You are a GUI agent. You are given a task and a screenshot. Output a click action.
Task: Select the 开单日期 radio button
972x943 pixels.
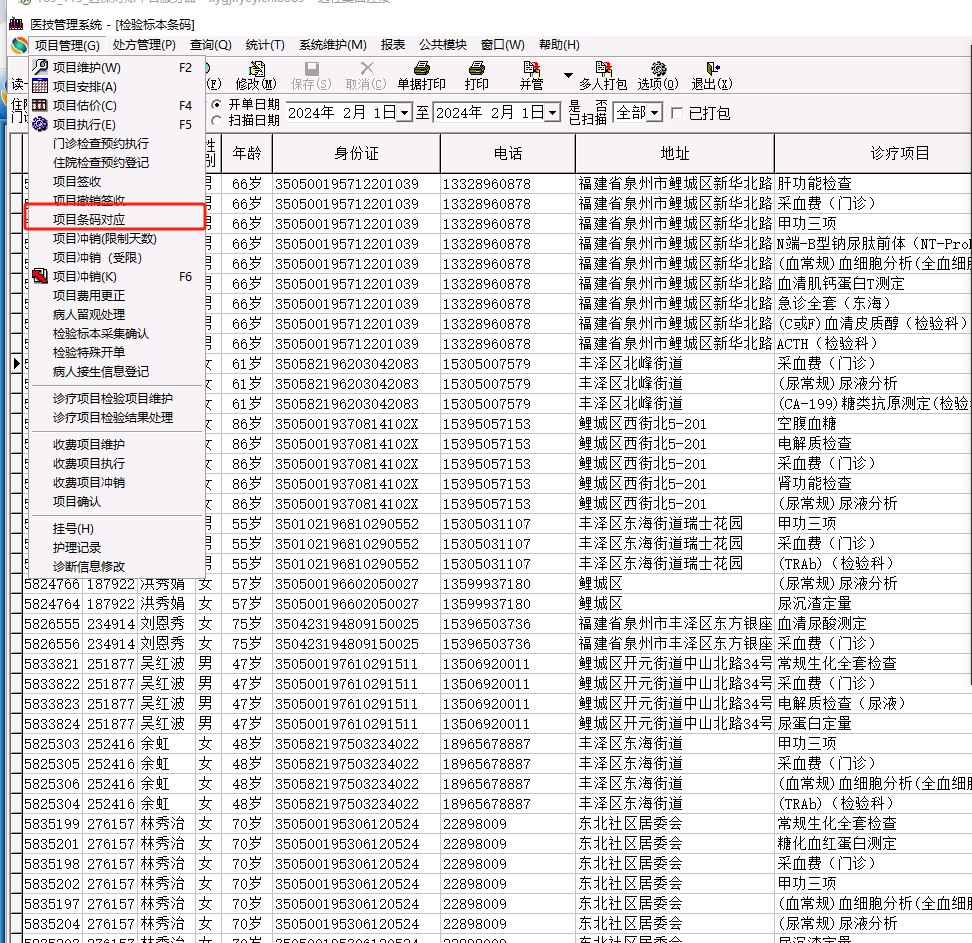[x=216, y=104]
